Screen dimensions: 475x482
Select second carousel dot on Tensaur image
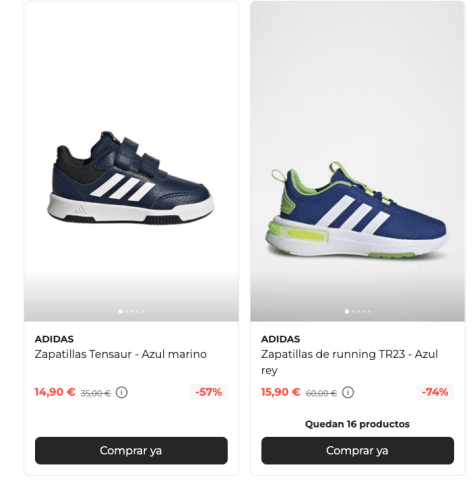point(127,311)
